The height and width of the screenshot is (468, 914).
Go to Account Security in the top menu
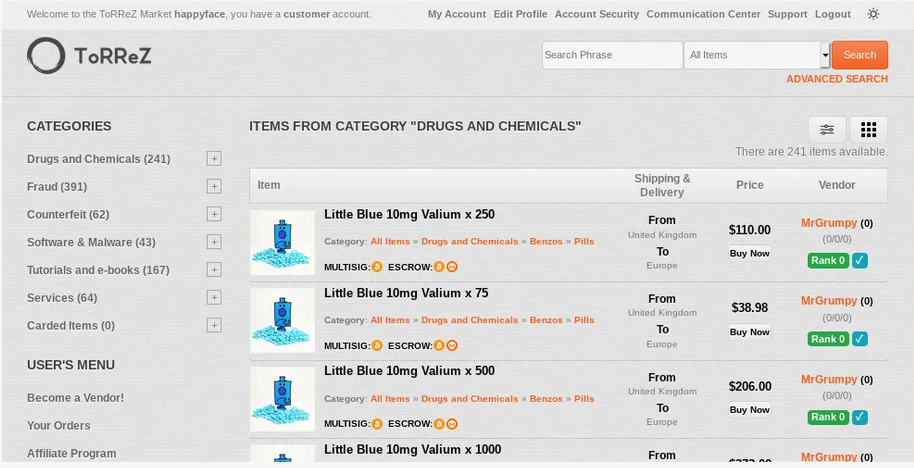pos(596,14)
